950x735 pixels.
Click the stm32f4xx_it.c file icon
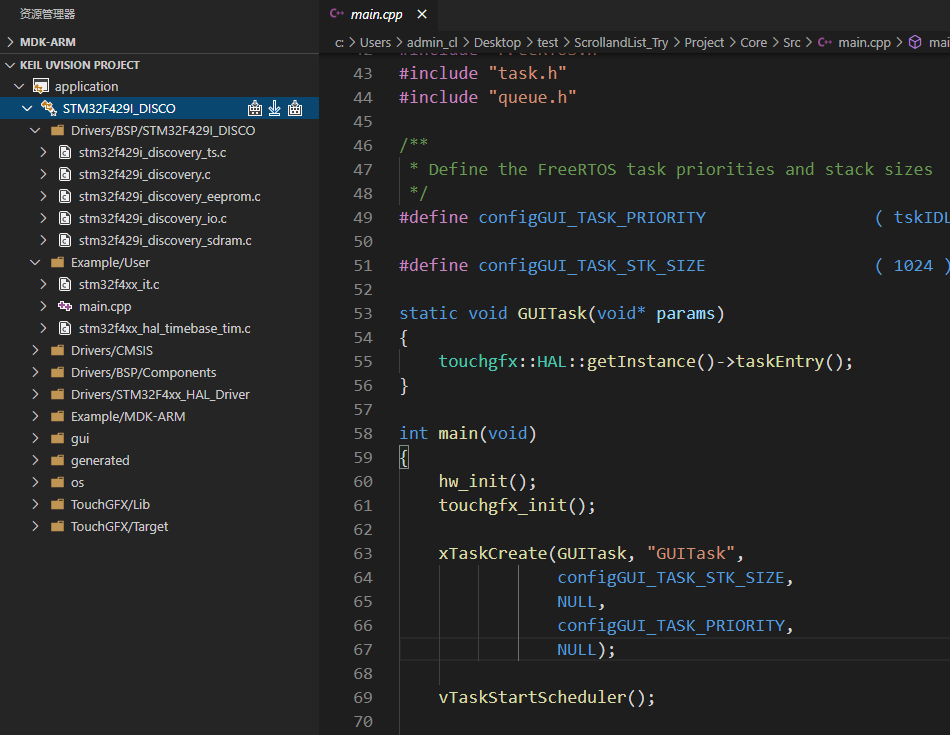65,284
